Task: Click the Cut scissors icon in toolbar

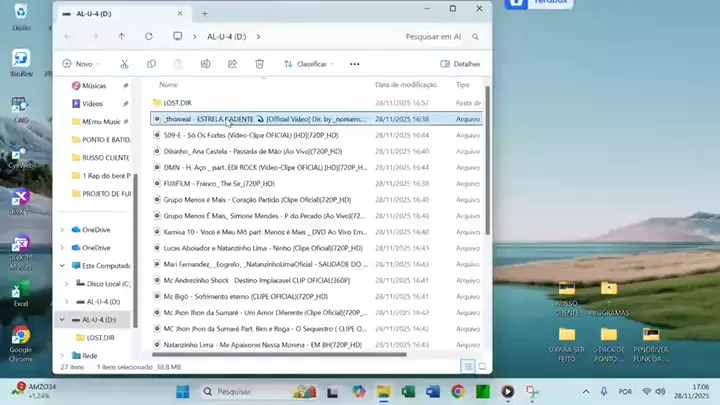Action: [x=124, y=63]
